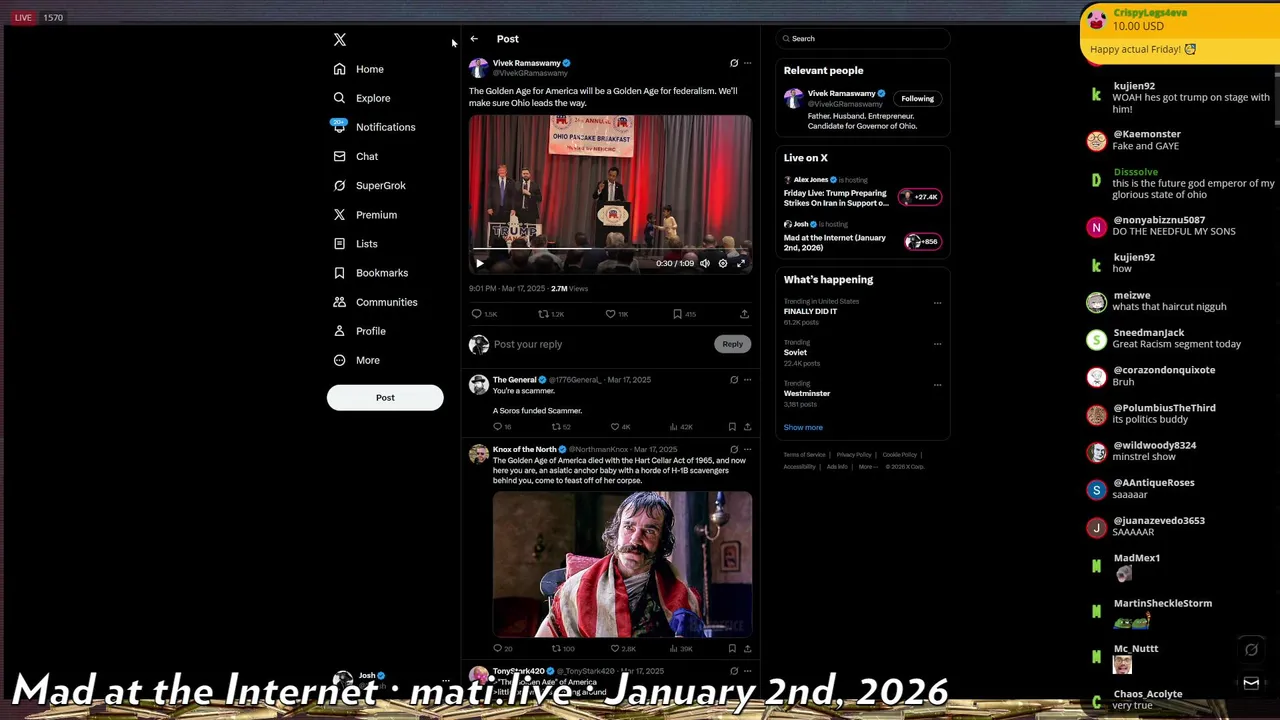Viewport: 1280px width, 720px height.
Task: Repost Vivek's post
Action: click(543, 314)
